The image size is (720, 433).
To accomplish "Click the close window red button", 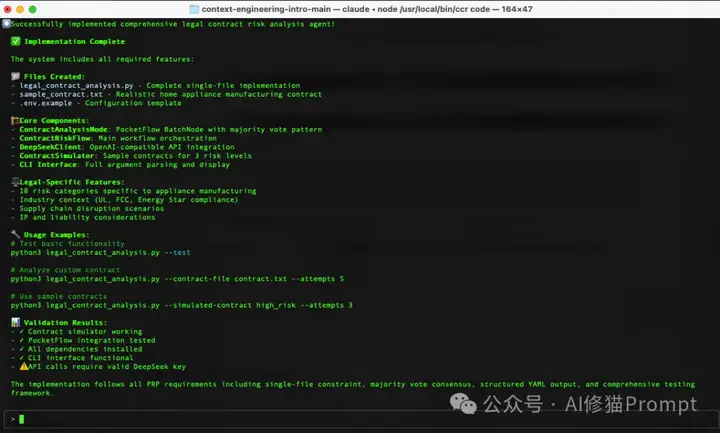I will 7,9.
